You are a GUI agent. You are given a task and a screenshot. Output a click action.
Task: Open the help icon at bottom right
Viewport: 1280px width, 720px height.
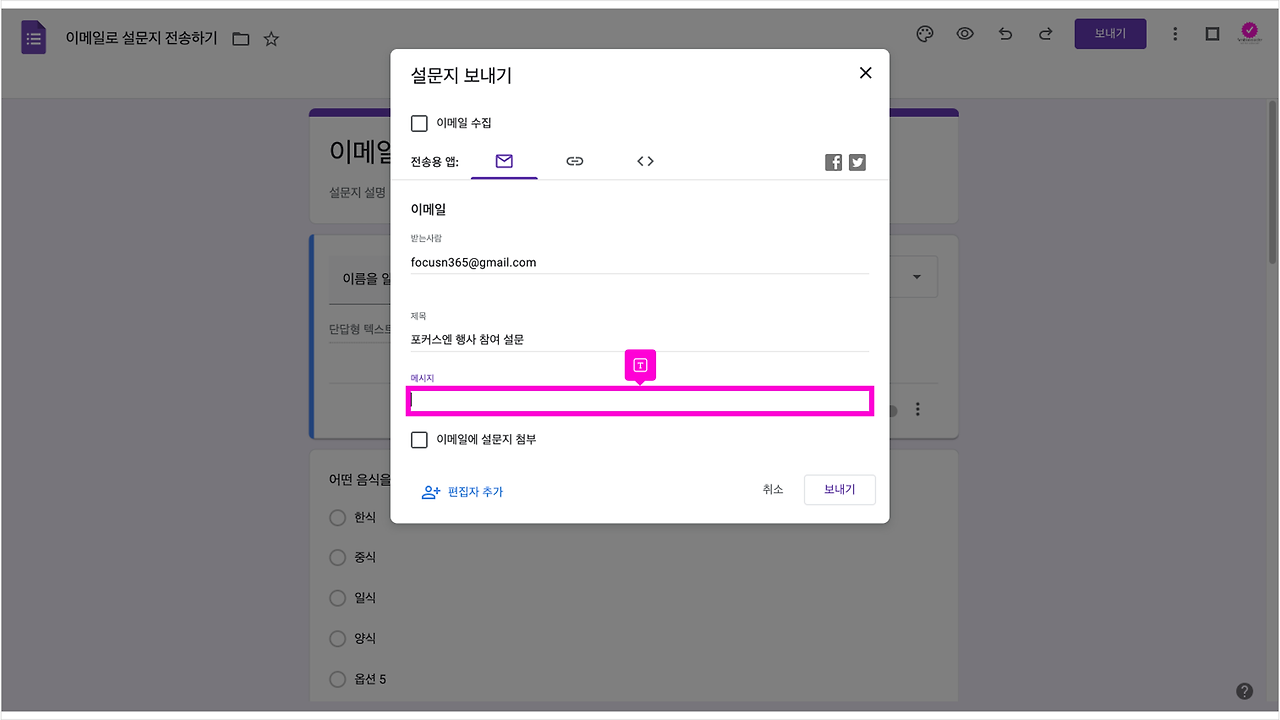[1244, 690]
